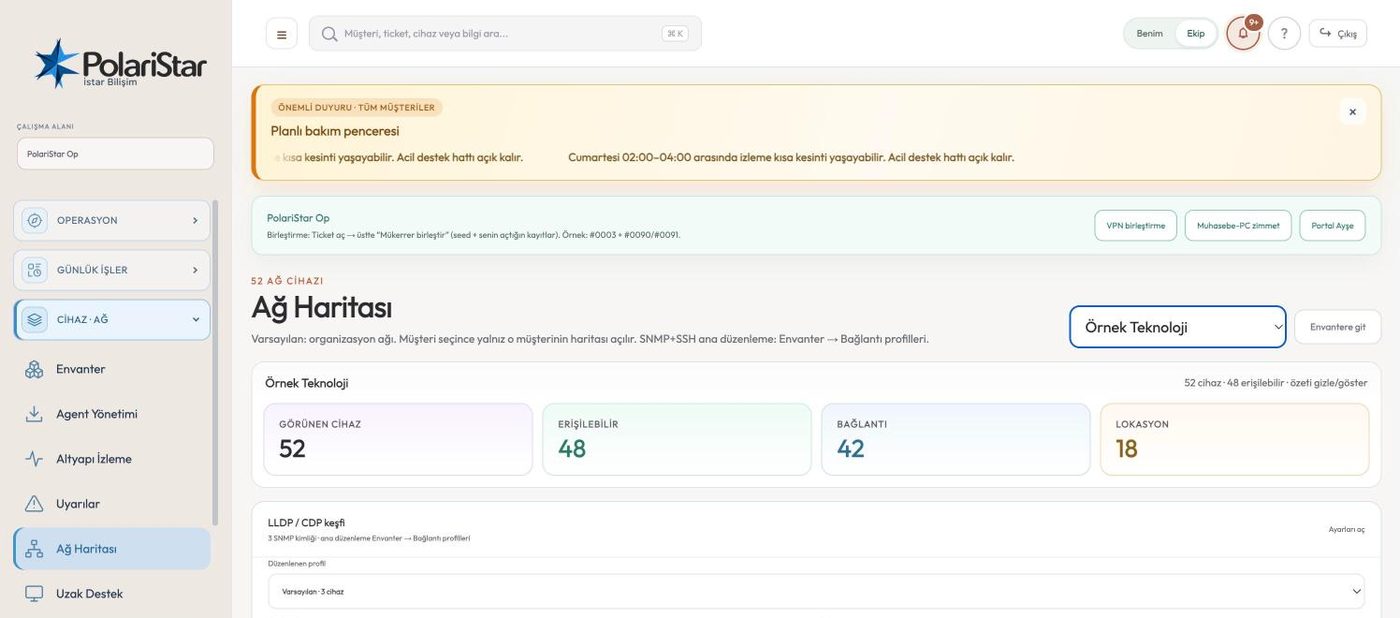Click the Envantere git button
The height and width of the screenshot is (618, 1400).
coord(1338,327)
